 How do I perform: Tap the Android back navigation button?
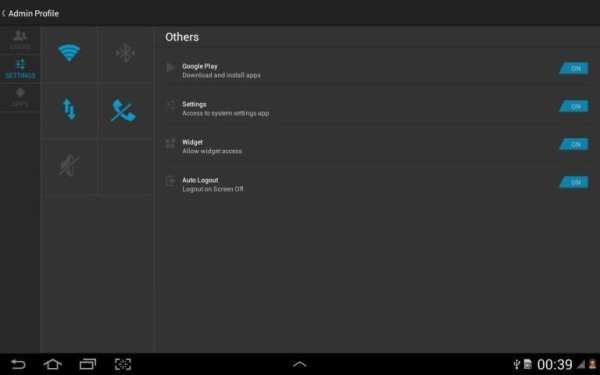click(18, 364)
